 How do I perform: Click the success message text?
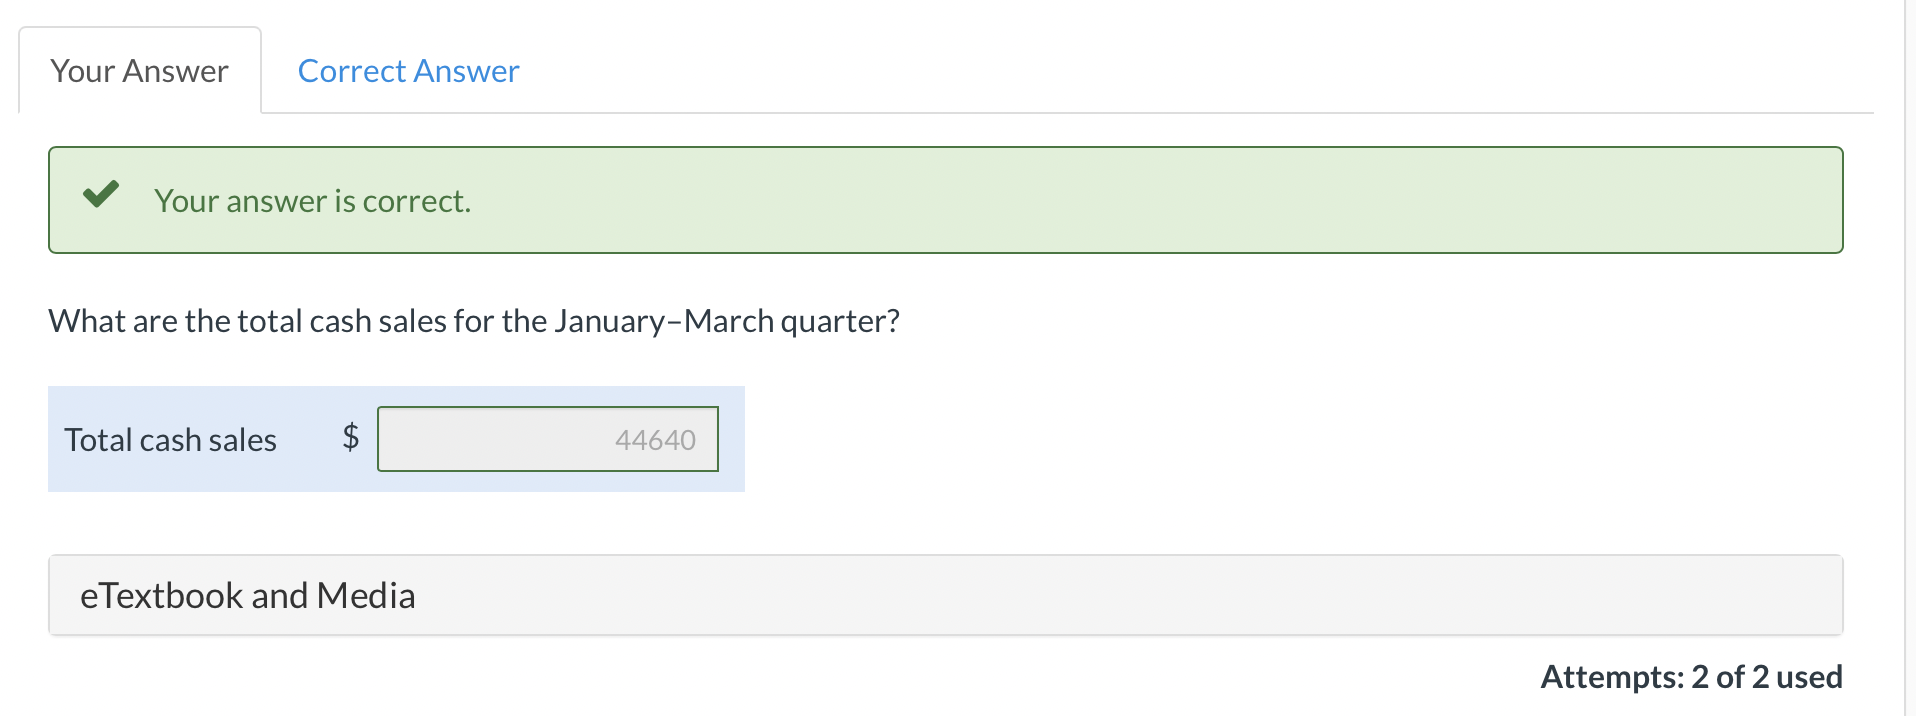point(312,200)
